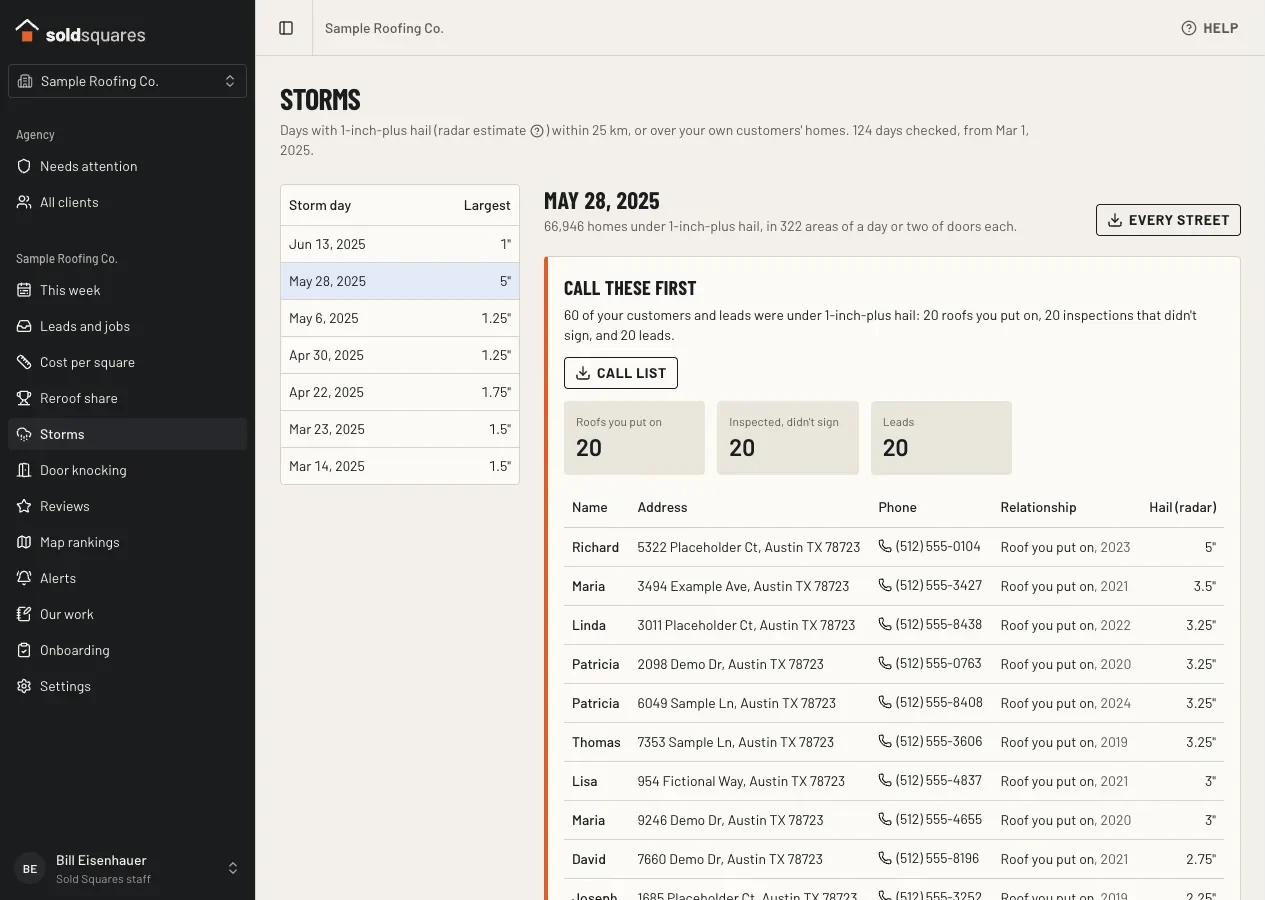Go to Map rankings

tap(127, 542)
